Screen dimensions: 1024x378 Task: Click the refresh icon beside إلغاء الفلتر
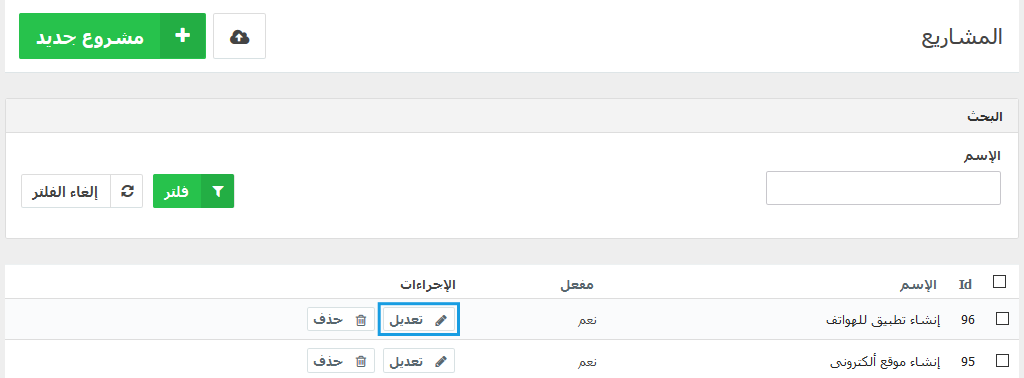[x=127, y=191]
